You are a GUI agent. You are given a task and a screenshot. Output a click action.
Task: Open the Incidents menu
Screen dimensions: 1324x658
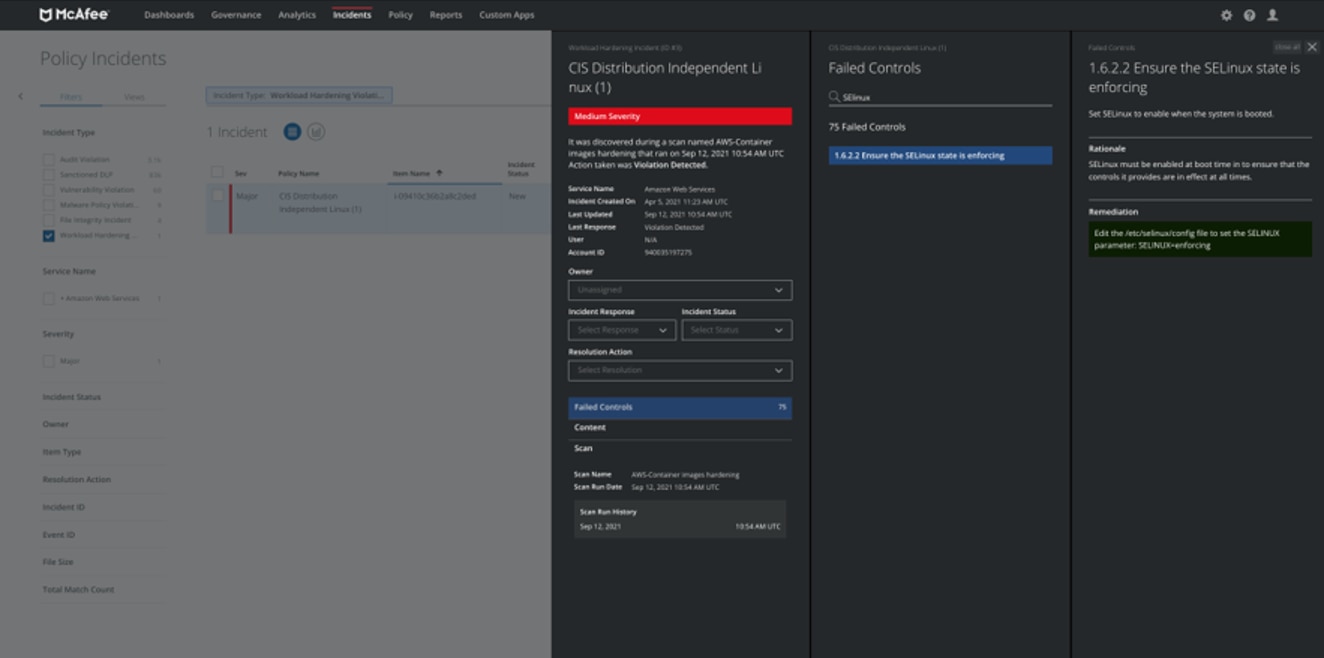coord(352,15)
